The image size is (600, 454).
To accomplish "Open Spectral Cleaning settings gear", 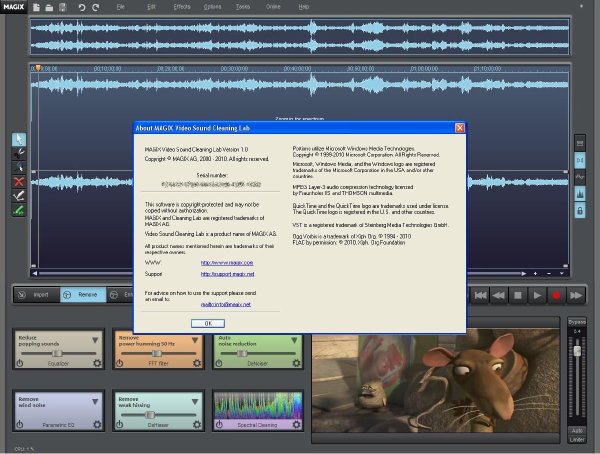I will point(297,425).
